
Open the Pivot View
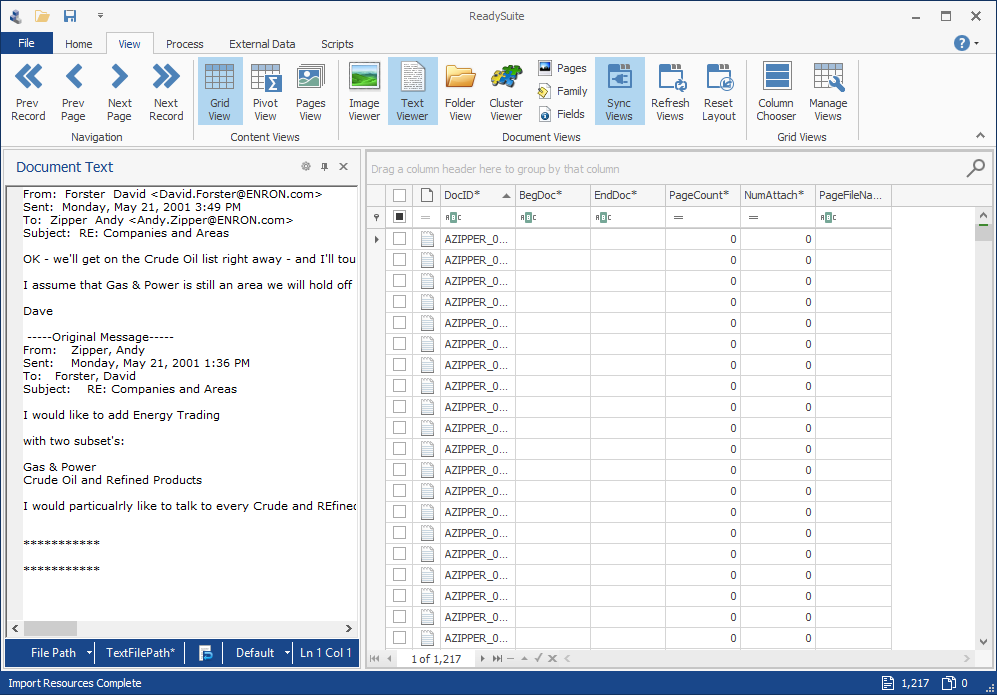pyautogui.click(x=265, y=92)
